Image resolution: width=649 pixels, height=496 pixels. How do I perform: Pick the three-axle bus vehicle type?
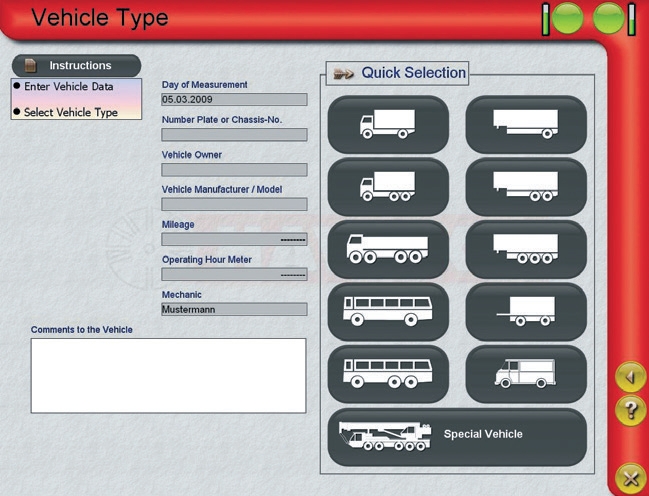[388, 372]
